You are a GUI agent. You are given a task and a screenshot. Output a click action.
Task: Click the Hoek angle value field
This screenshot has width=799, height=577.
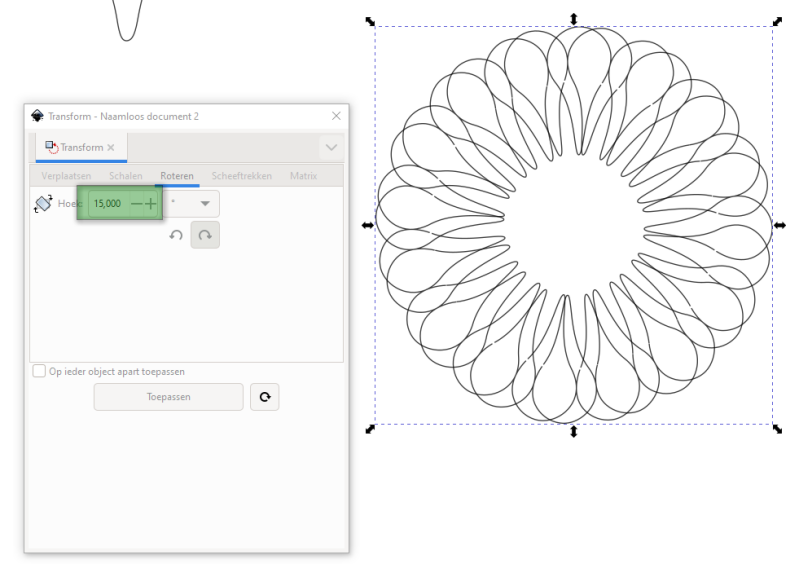click(x=108, y=204)
